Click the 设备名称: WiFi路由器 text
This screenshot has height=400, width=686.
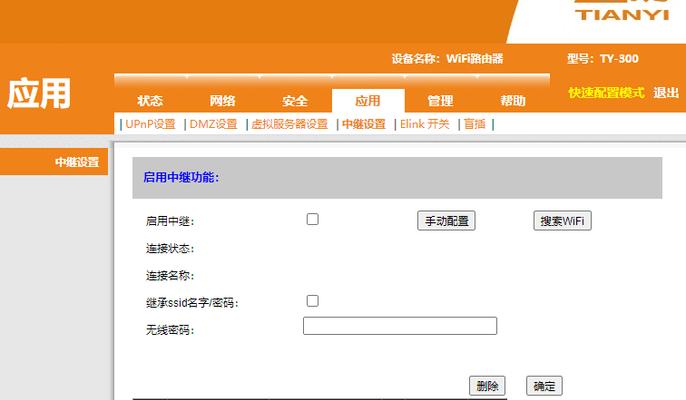point(447,59)
